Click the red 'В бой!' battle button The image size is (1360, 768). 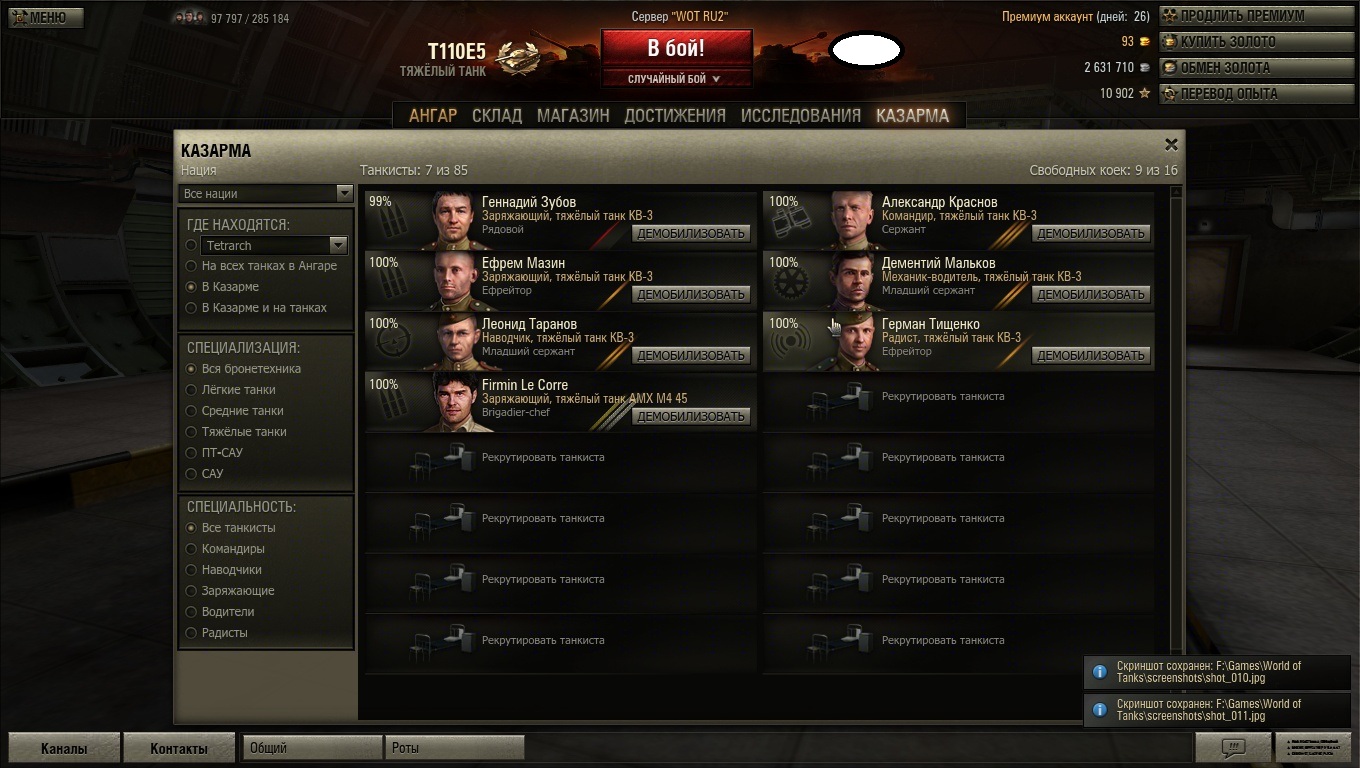(x=676, y=48)
